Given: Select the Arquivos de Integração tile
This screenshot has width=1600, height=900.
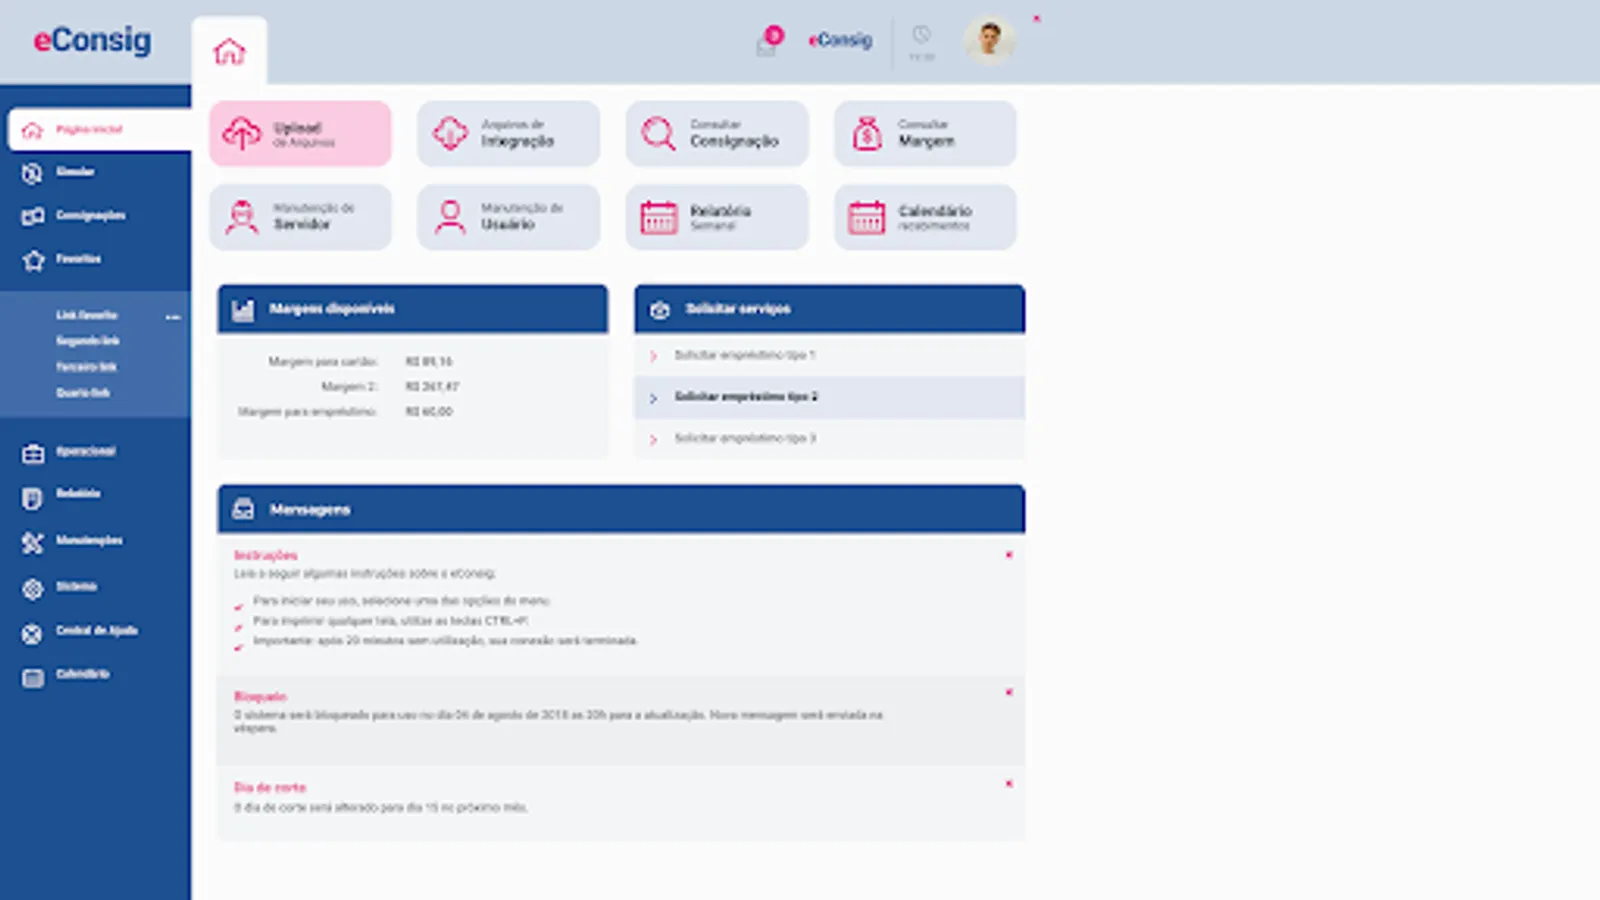Looking at the screenshot, I should point(508,133).
